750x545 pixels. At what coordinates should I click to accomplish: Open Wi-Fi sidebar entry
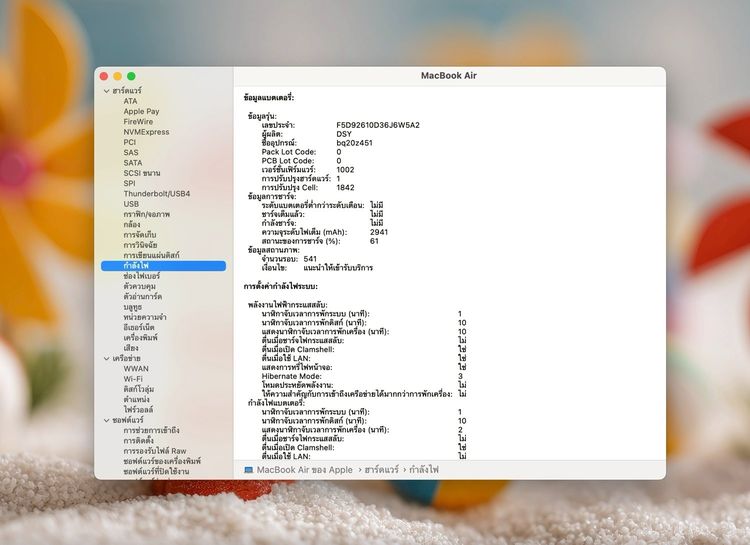click(x=133, y=379)
